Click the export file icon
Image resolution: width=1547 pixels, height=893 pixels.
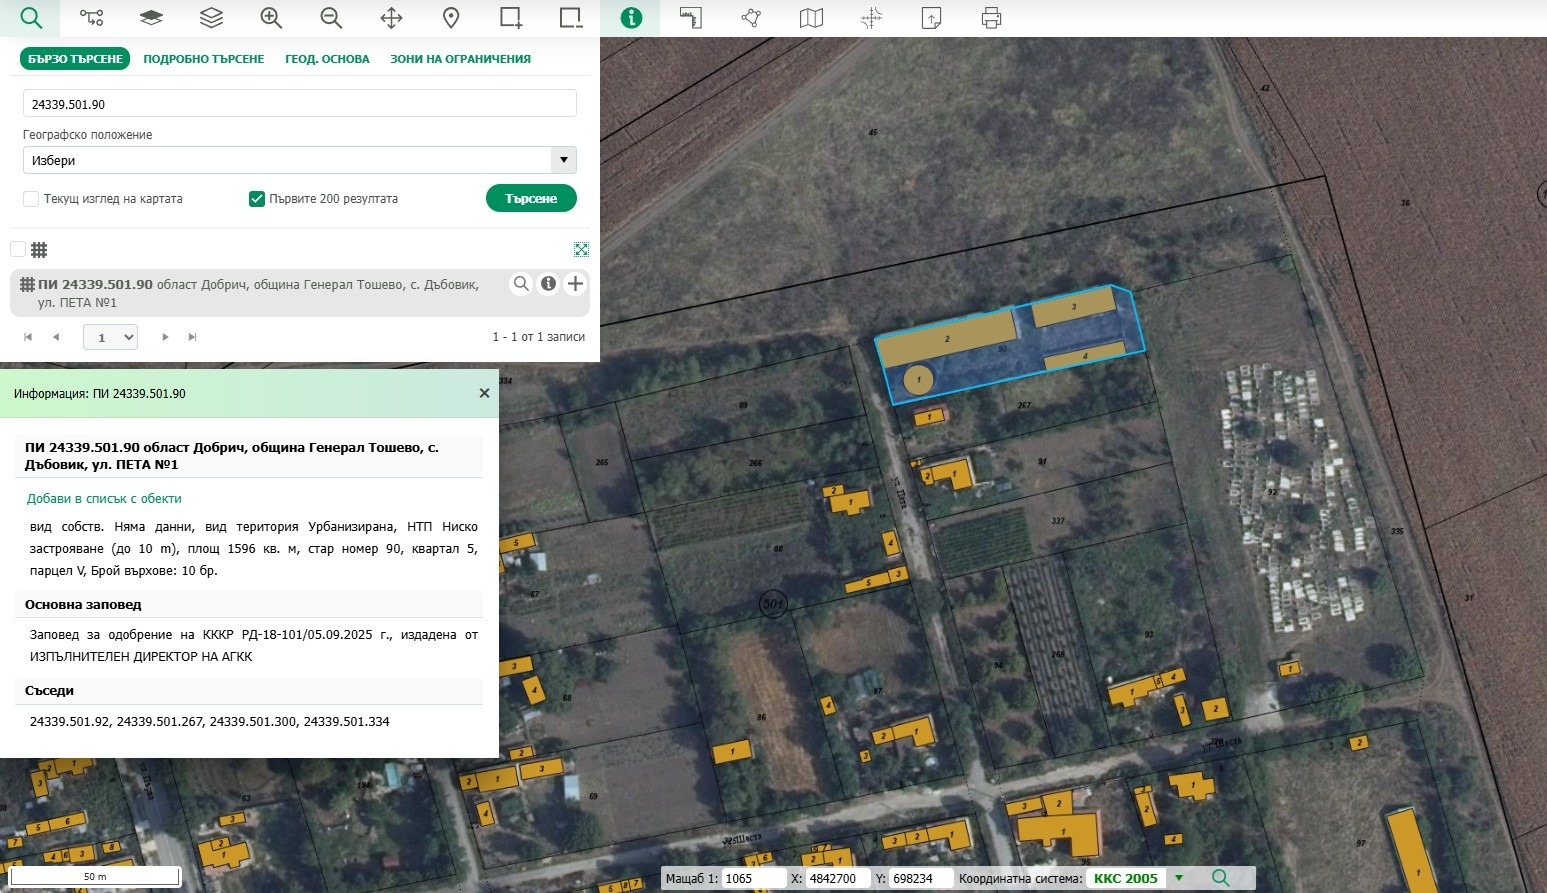pyautogui.click(x=931, y=18)
